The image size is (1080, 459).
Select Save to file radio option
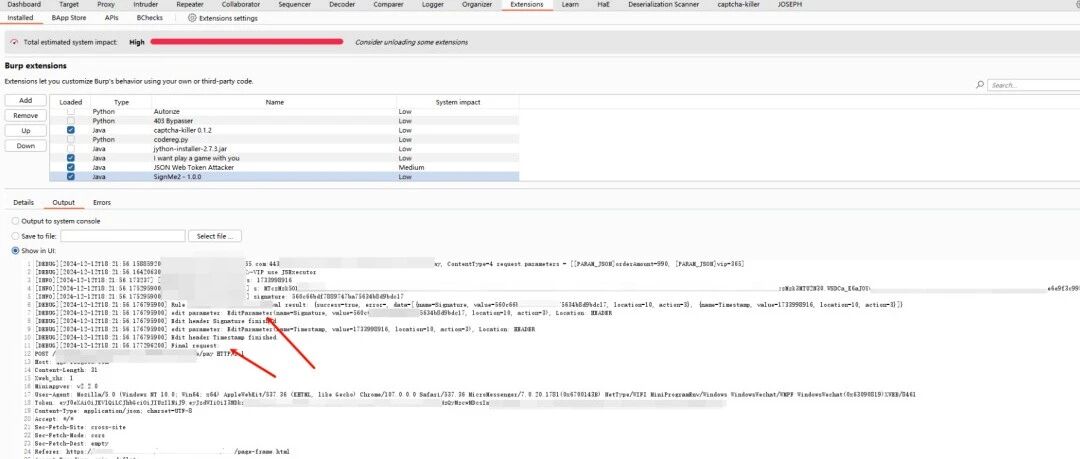15,236
